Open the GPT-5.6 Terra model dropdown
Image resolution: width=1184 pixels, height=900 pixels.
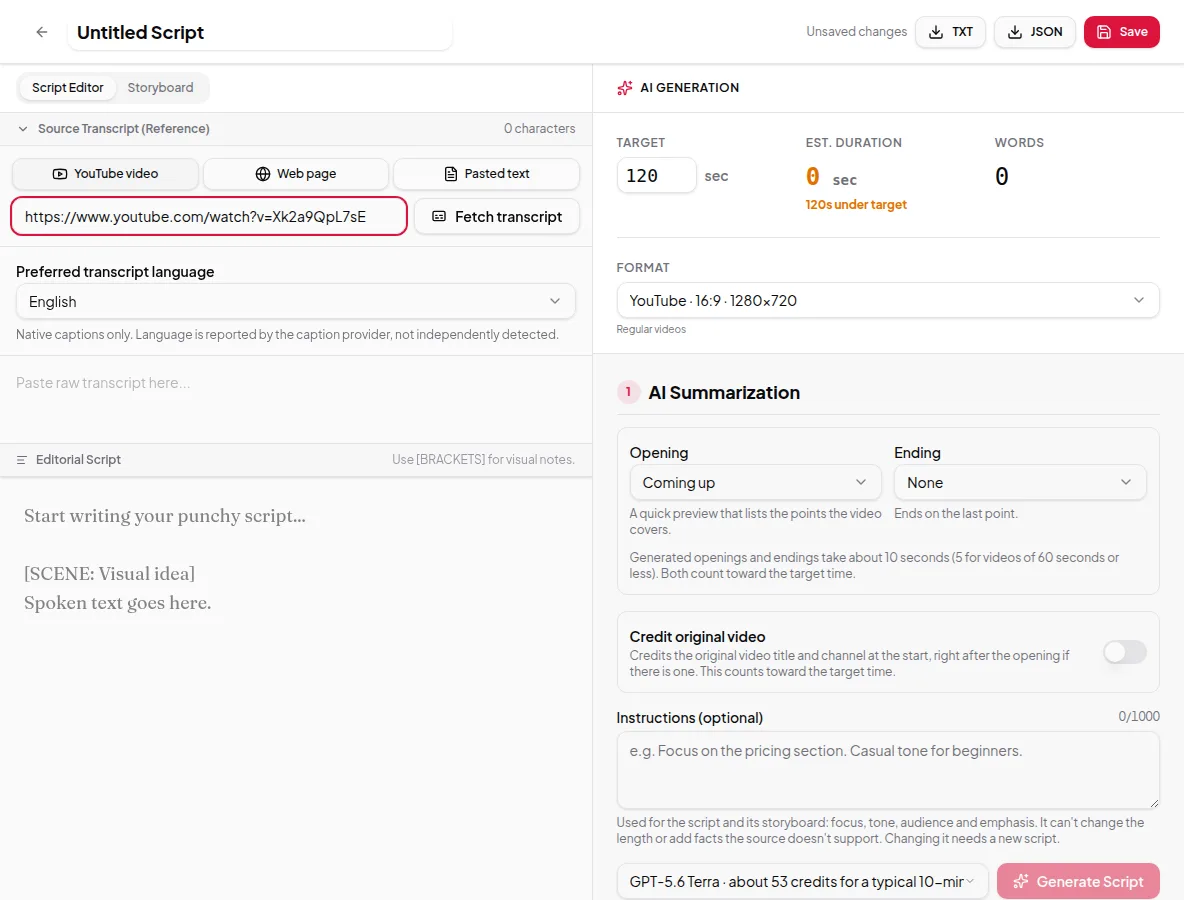802,881
